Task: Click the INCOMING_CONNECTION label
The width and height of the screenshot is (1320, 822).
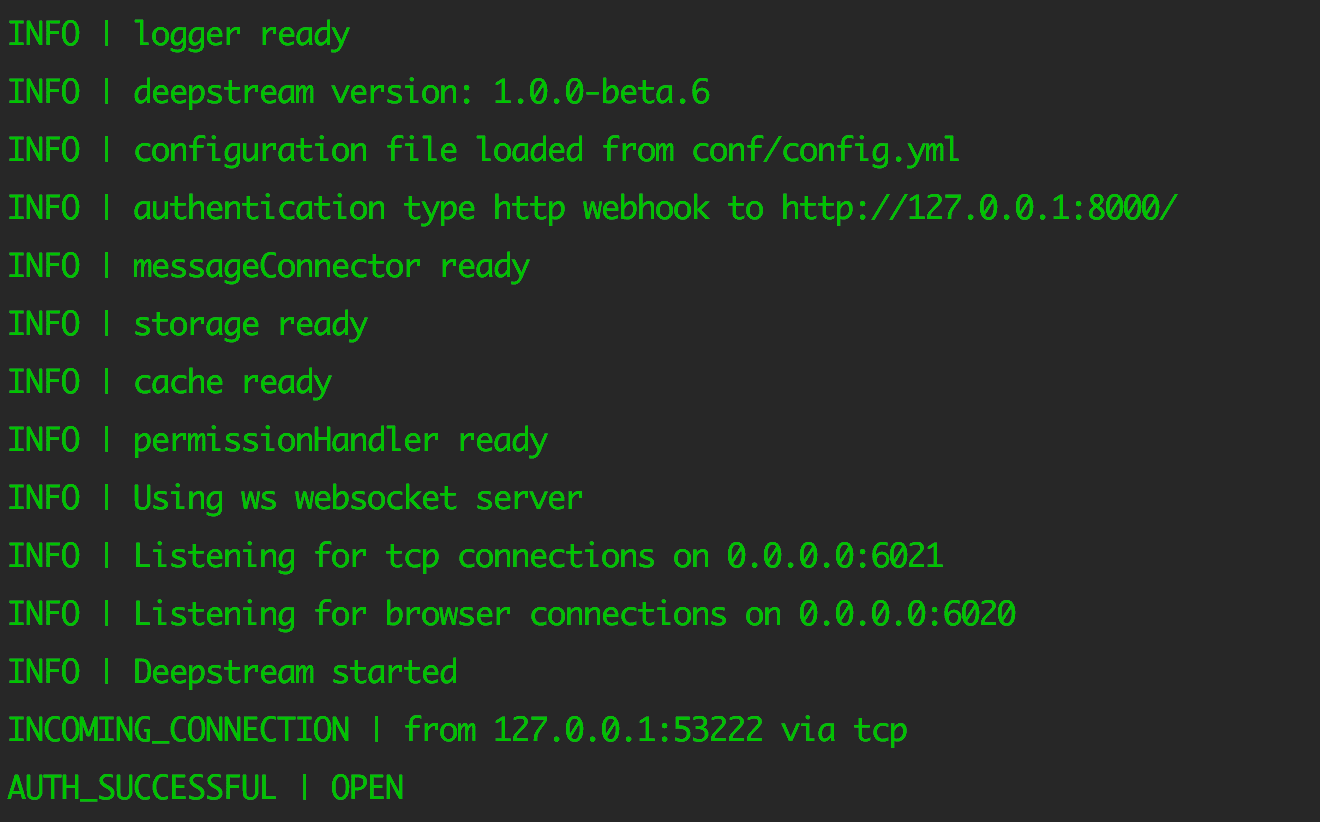Action: (x=179, y=731)
